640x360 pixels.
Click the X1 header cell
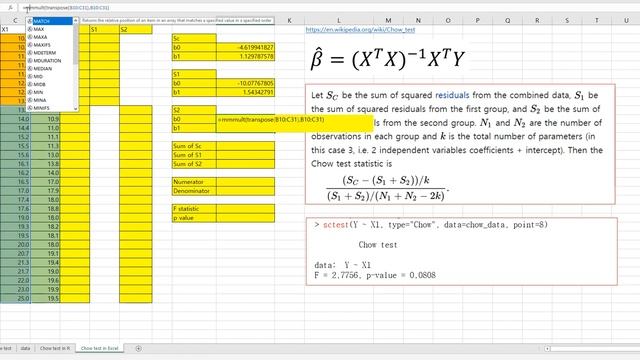[x=13, y=29]
